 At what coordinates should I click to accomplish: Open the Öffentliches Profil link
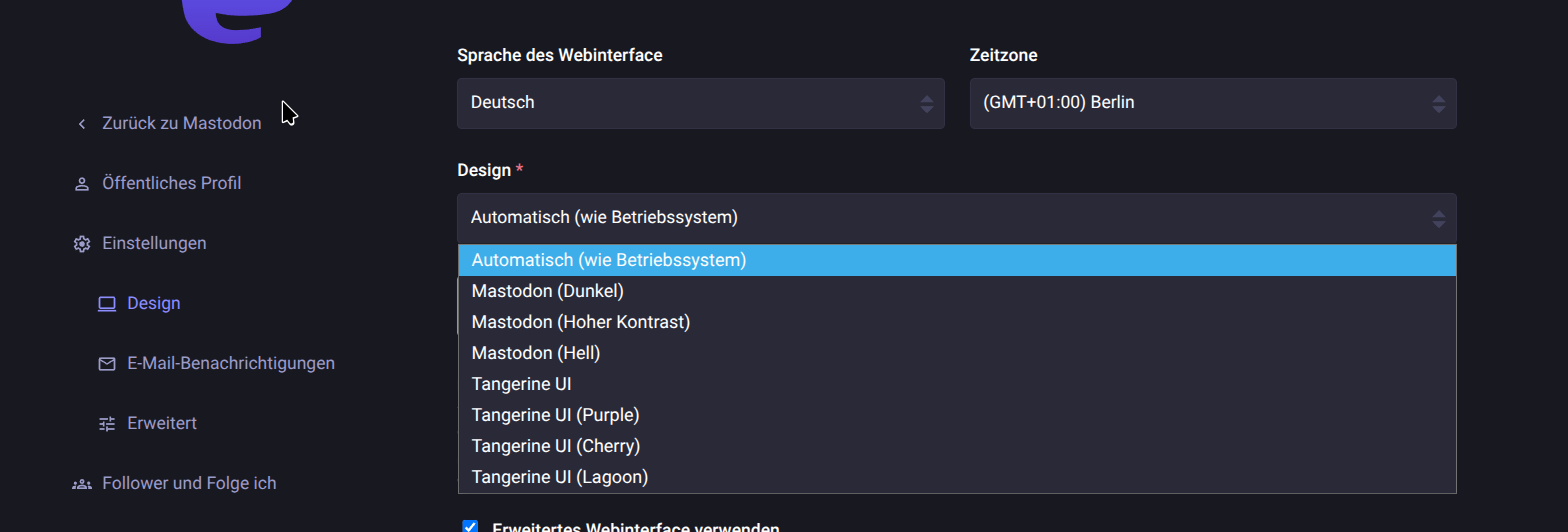point(171,184)
